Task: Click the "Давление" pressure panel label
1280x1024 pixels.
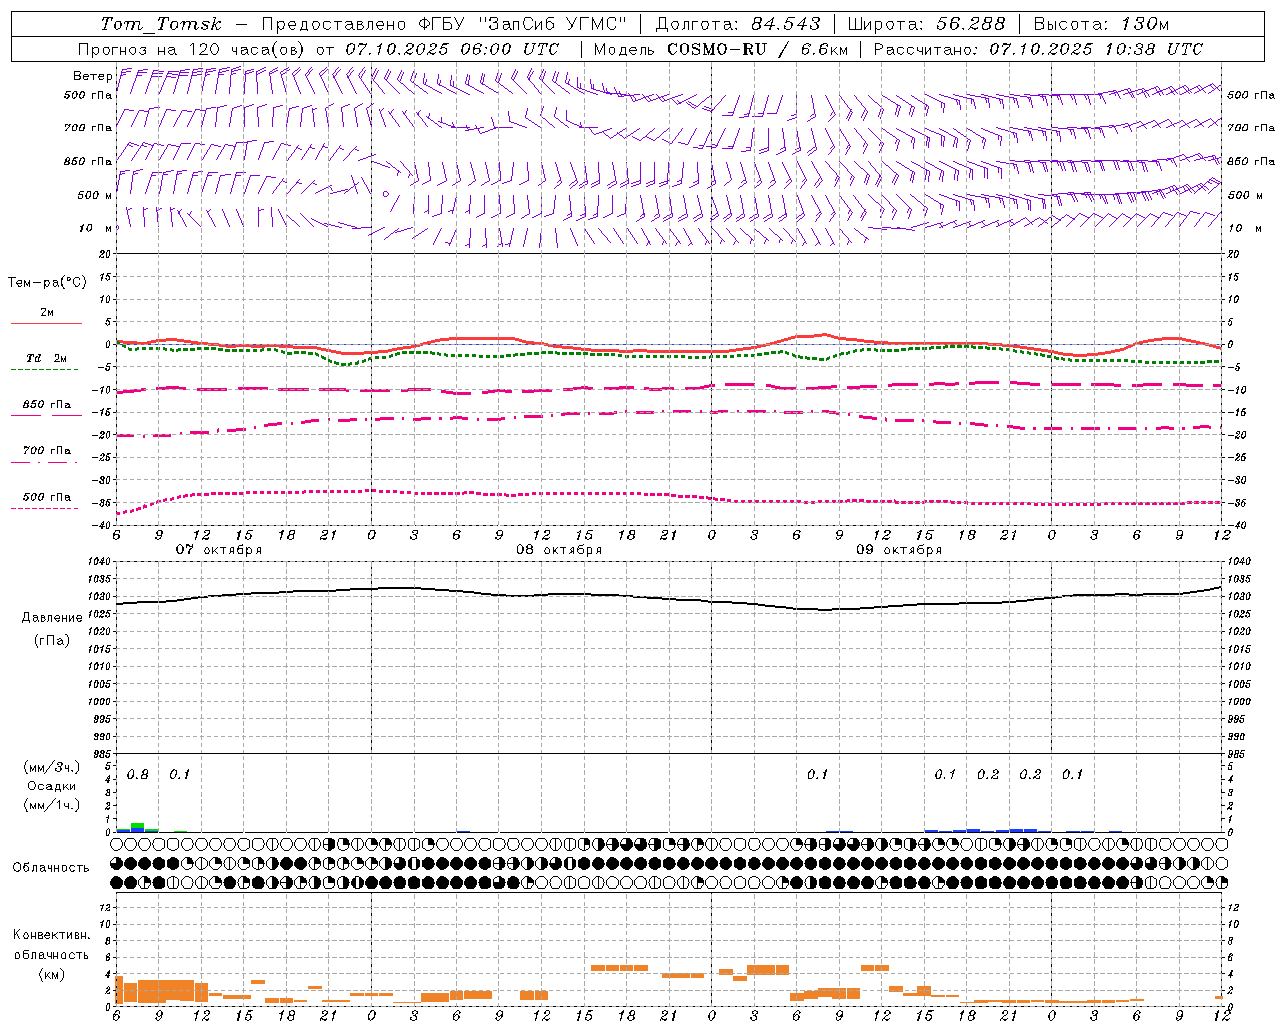Action: click(x=52, y=618)
